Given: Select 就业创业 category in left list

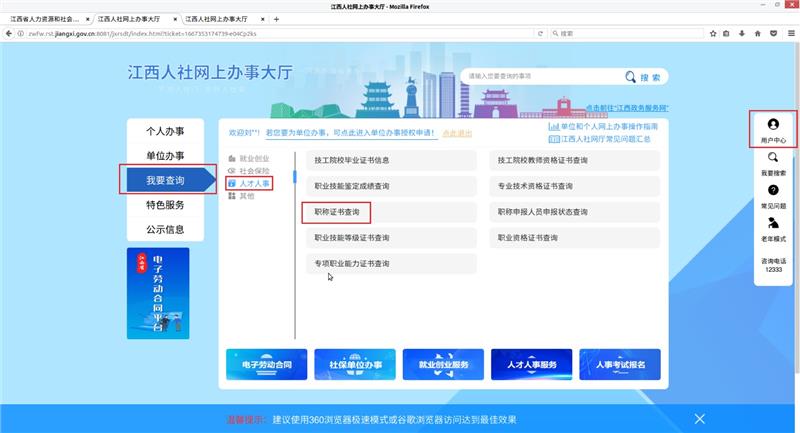Looking at the screenshot, I should click(x=253, y=158).
